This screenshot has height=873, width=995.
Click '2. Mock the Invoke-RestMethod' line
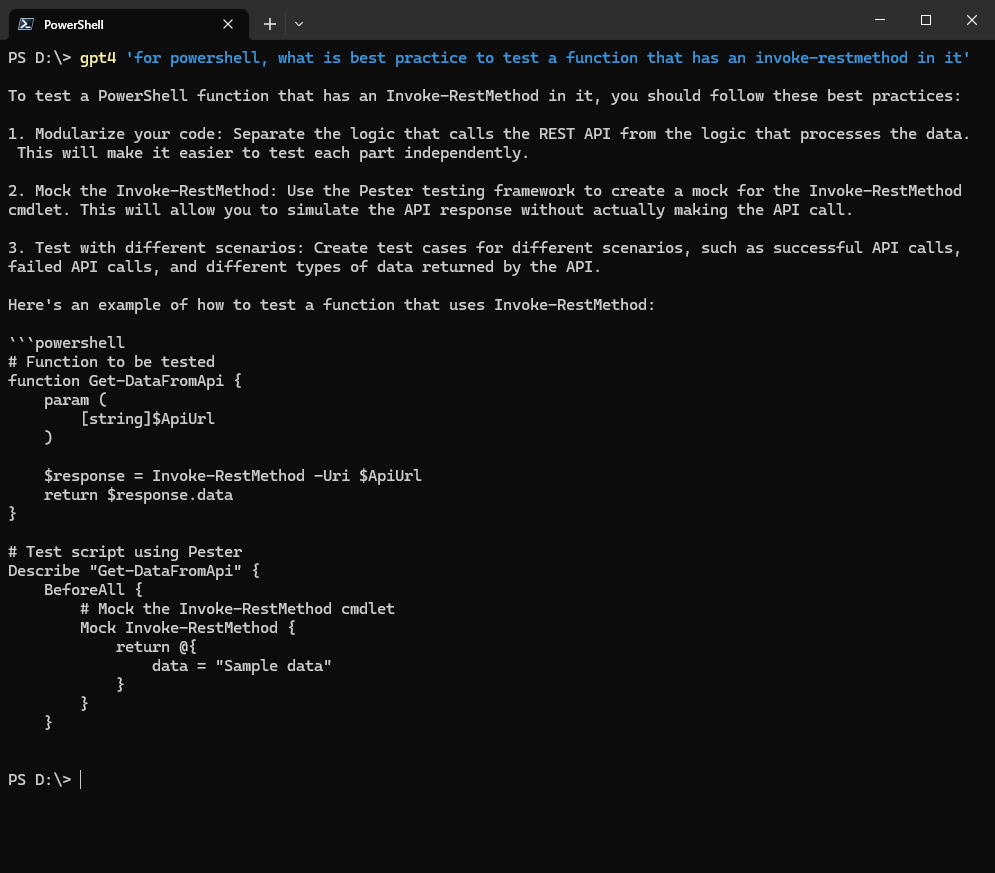click(485, 191)
